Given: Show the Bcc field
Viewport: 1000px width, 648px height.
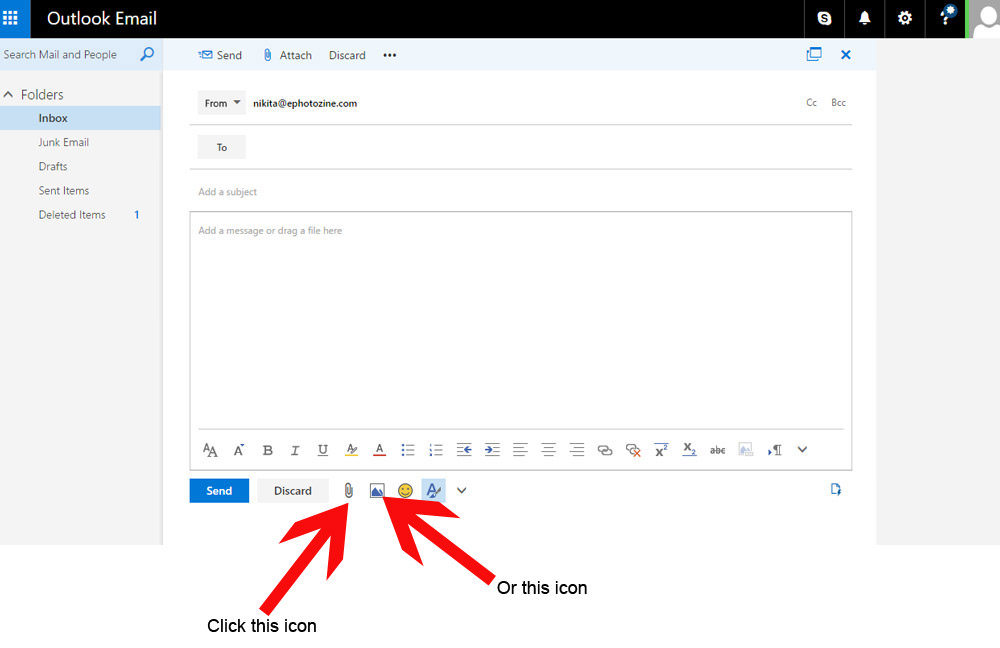Looking at the screenshot, I should click(x=838, y=103).
